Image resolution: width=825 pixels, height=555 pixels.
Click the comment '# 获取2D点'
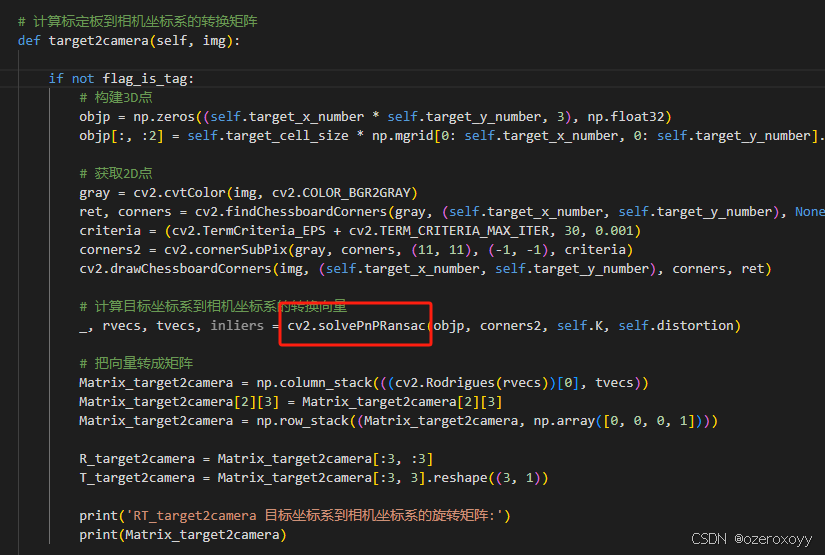(x=116, y=174)
